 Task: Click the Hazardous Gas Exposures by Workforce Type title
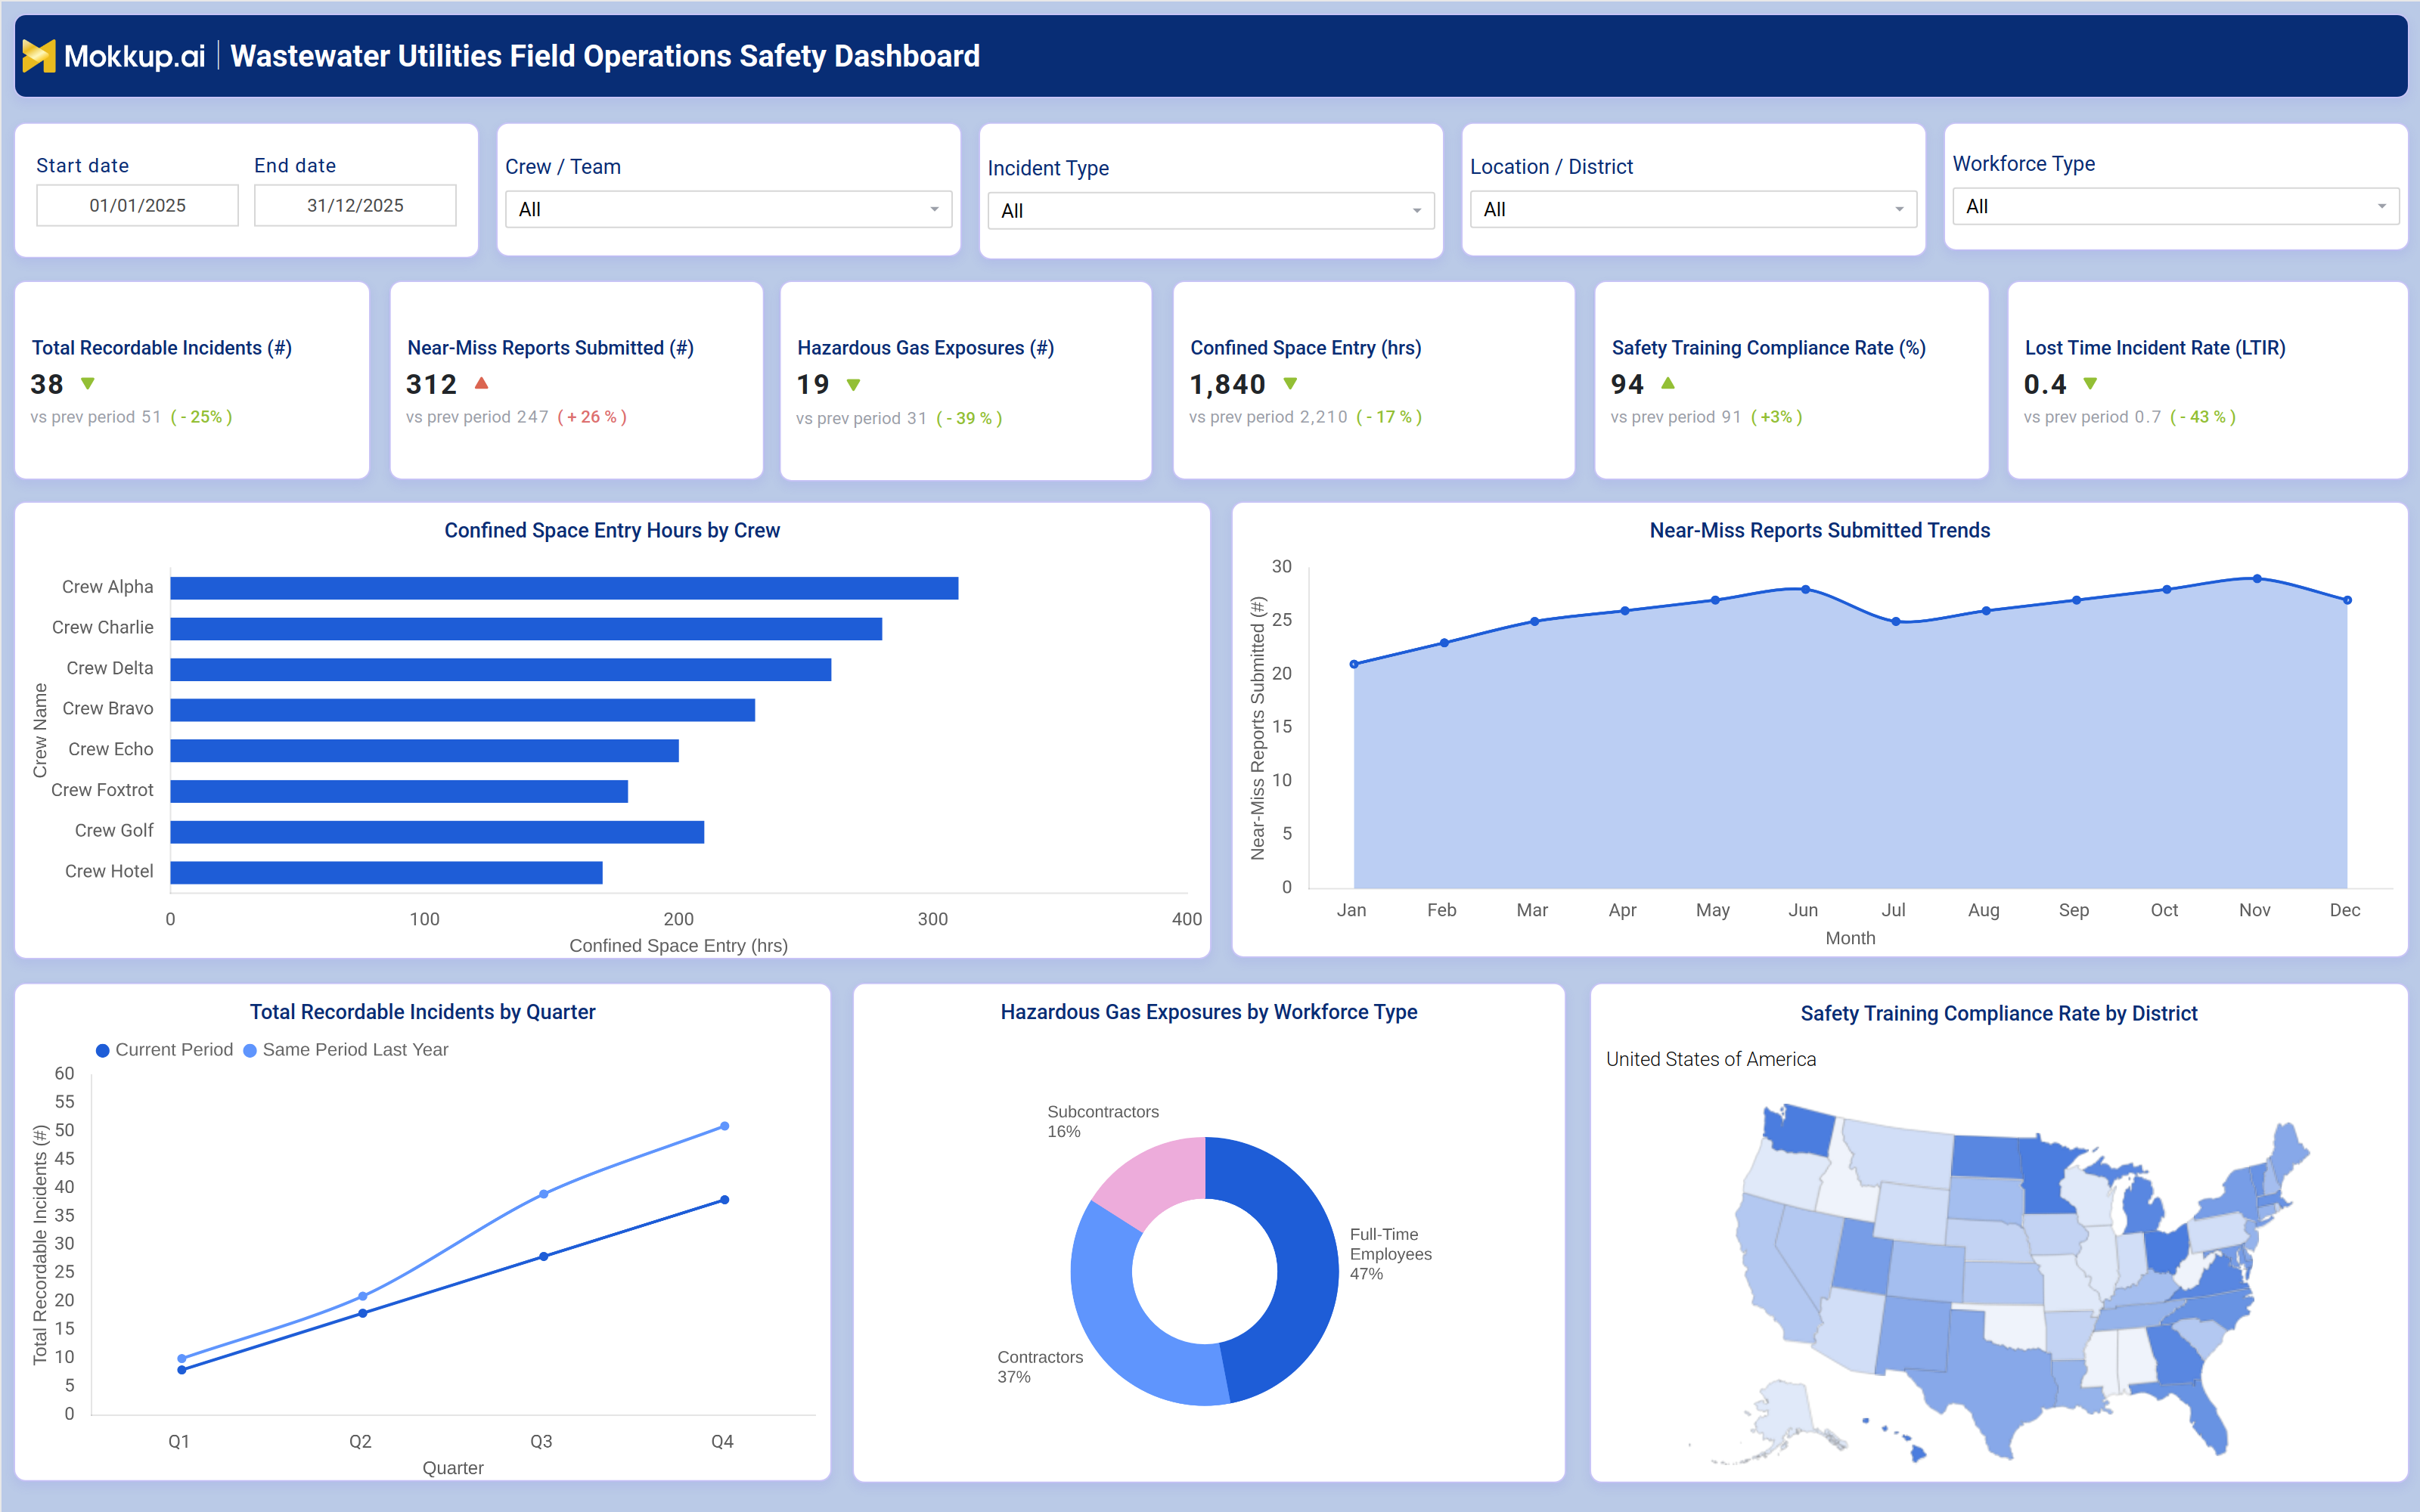click(1208, 1012)
